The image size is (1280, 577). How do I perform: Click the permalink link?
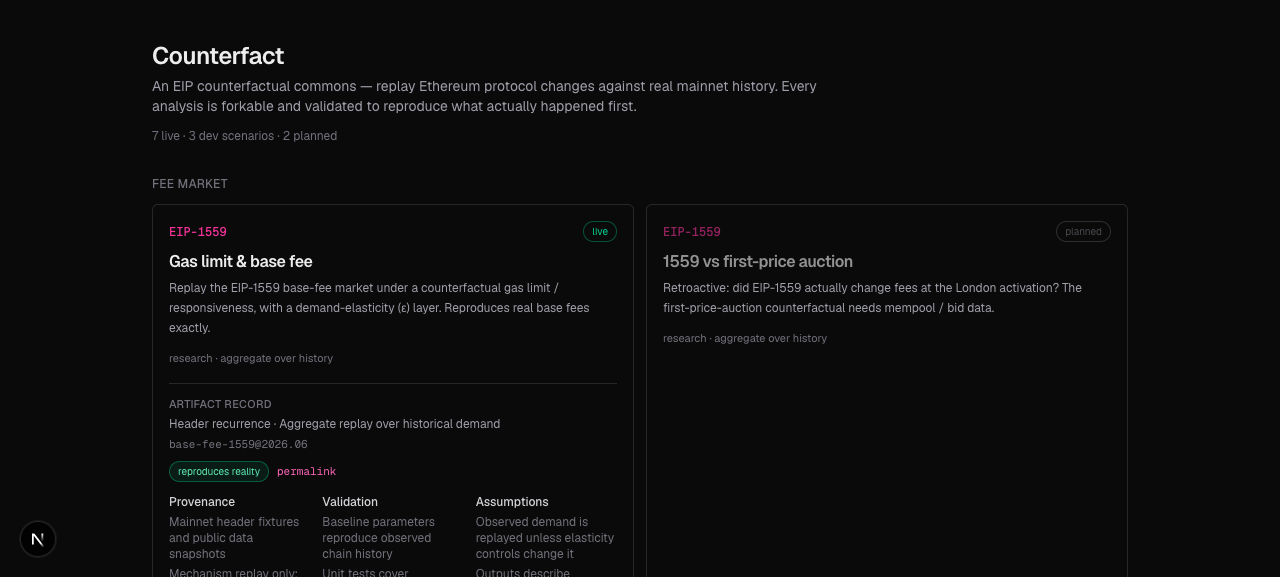click(306, 472)
